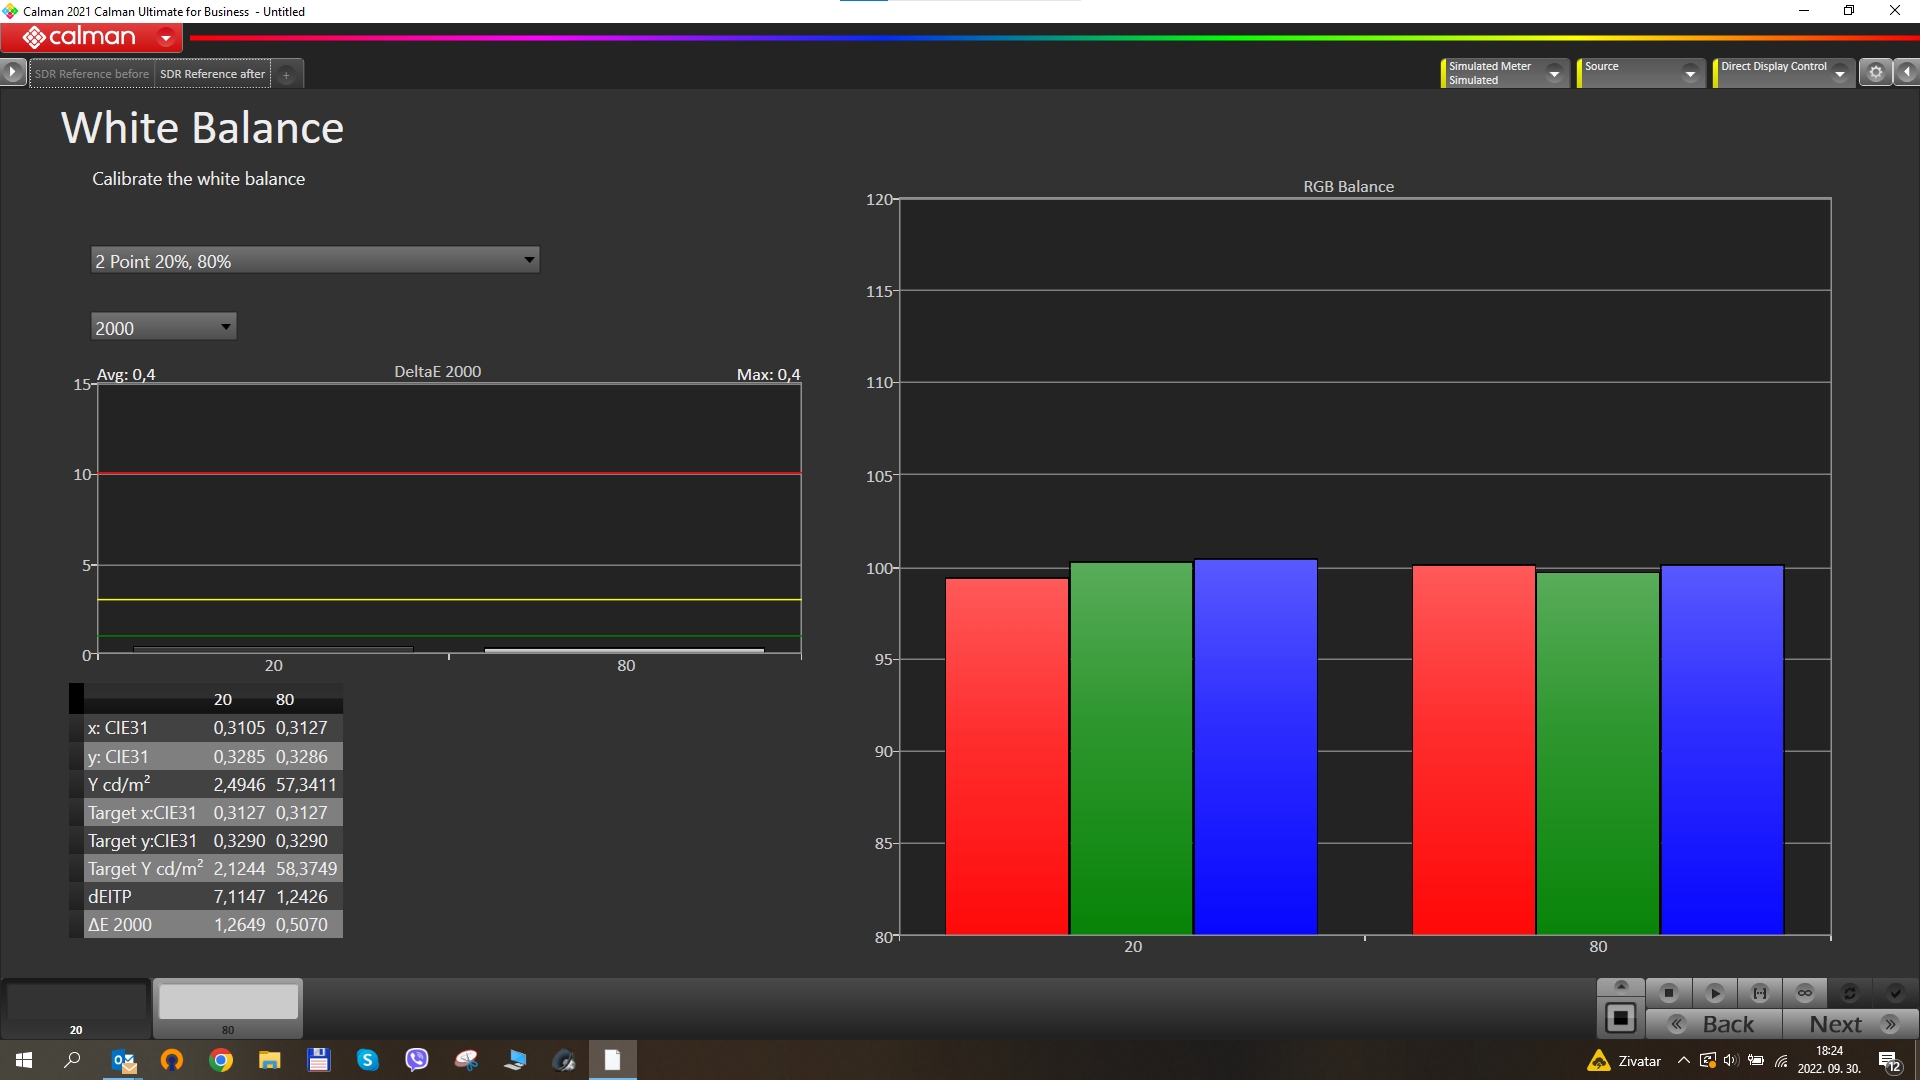Open the settings gear icon
The image size is (1920, 1080).
click(1876, 72)
